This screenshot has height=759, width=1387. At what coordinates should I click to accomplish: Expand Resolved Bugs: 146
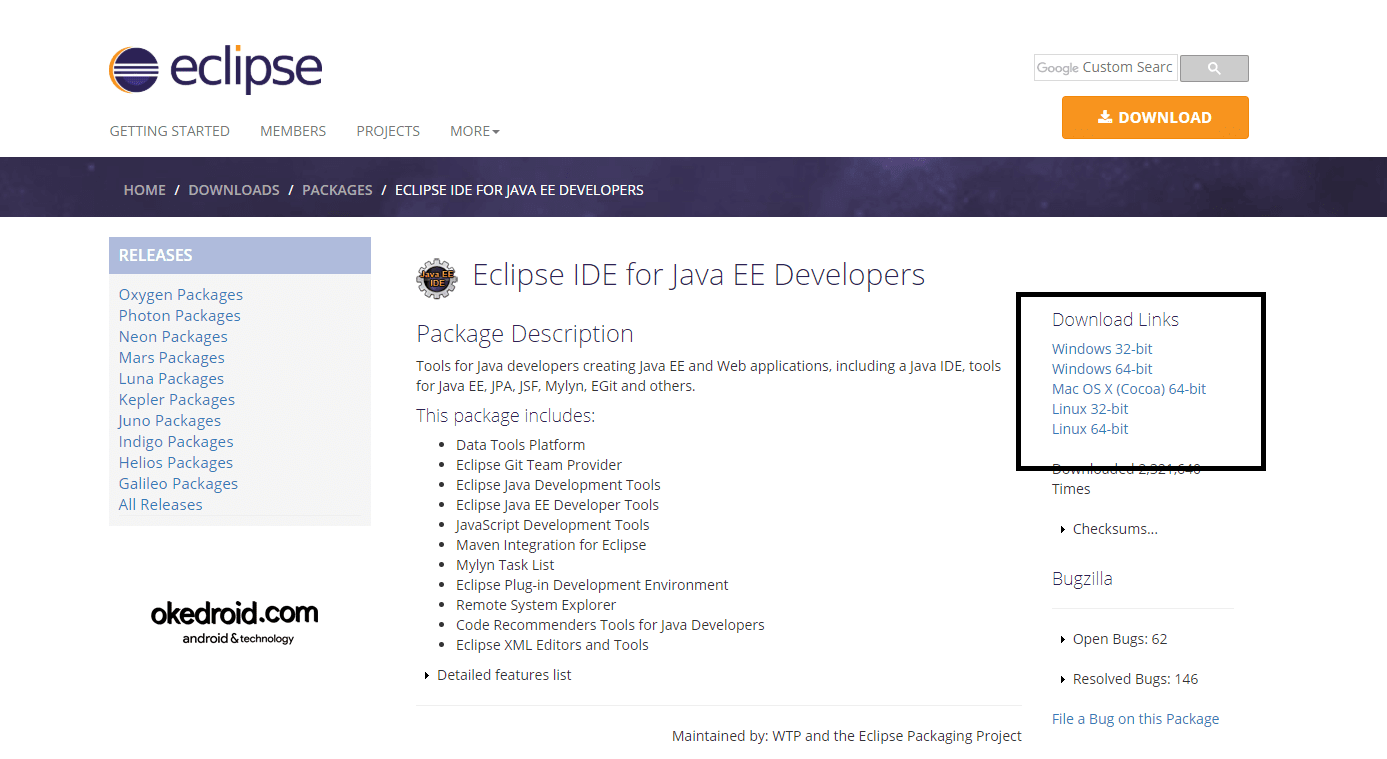point(1129,679)
